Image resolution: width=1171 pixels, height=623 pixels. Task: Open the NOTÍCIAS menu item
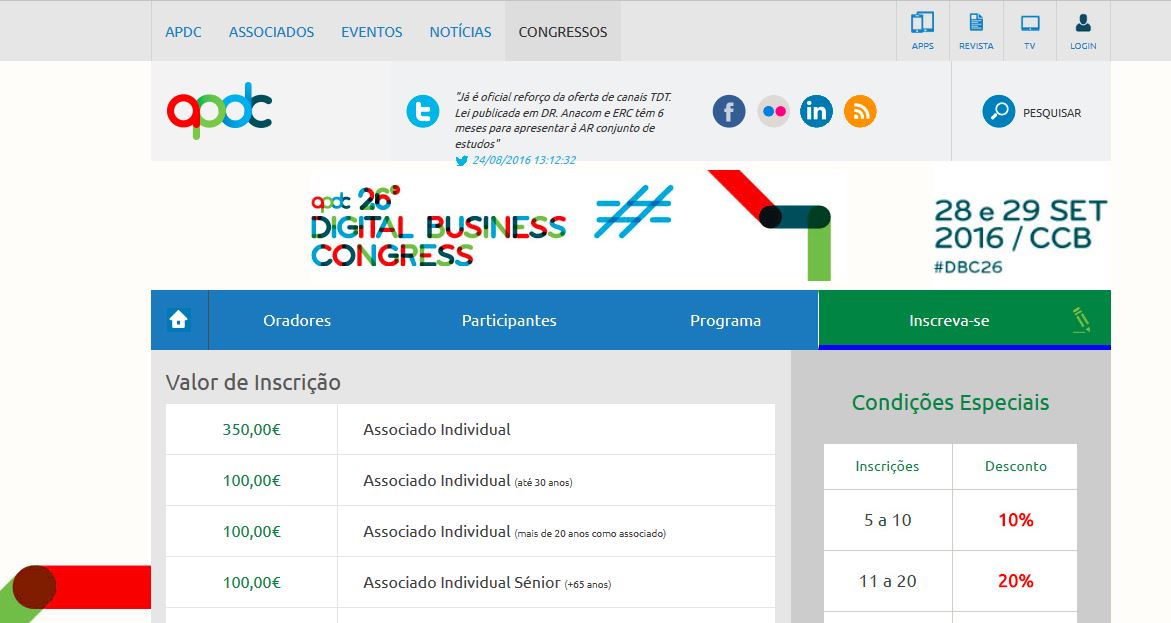click(x=460, y=32)
